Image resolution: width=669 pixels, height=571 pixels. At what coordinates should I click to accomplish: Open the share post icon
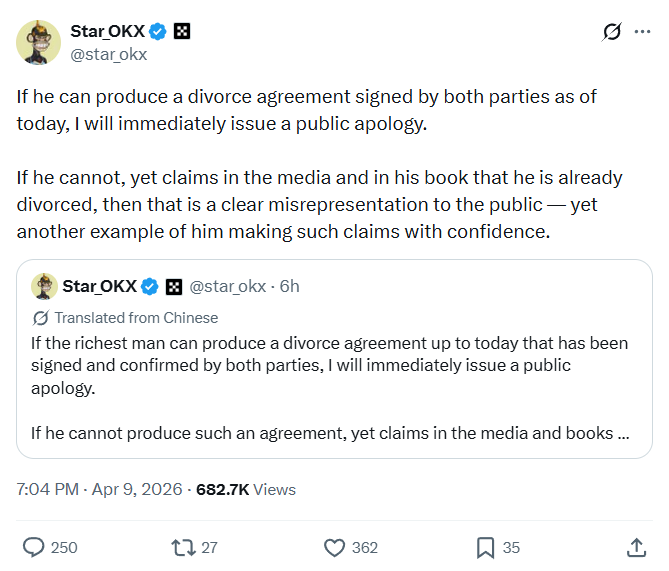point(636,547)
